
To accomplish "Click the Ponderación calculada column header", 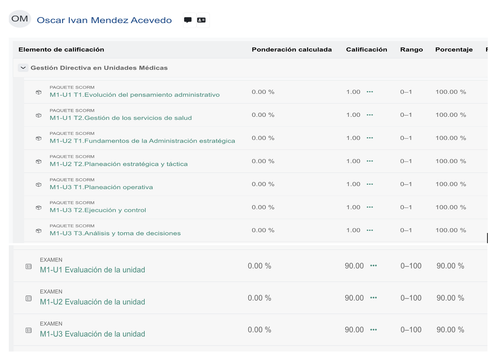I will pyautogui.click(x=292, y=49).
